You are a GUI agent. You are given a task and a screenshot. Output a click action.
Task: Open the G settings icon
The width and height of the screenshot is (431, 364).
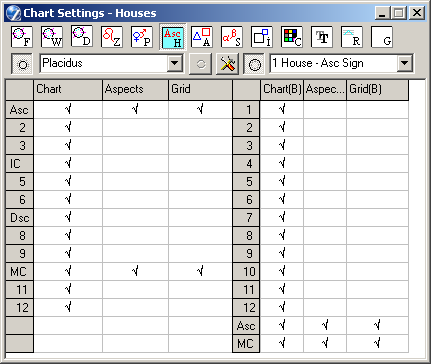pyautogui.click(x=382, y=37)
